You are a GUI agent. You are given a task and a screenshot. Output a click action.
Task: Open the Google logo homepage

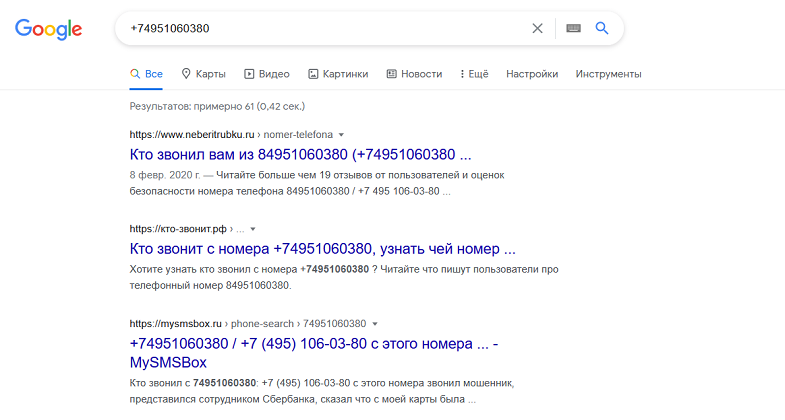tap(49, 30)
